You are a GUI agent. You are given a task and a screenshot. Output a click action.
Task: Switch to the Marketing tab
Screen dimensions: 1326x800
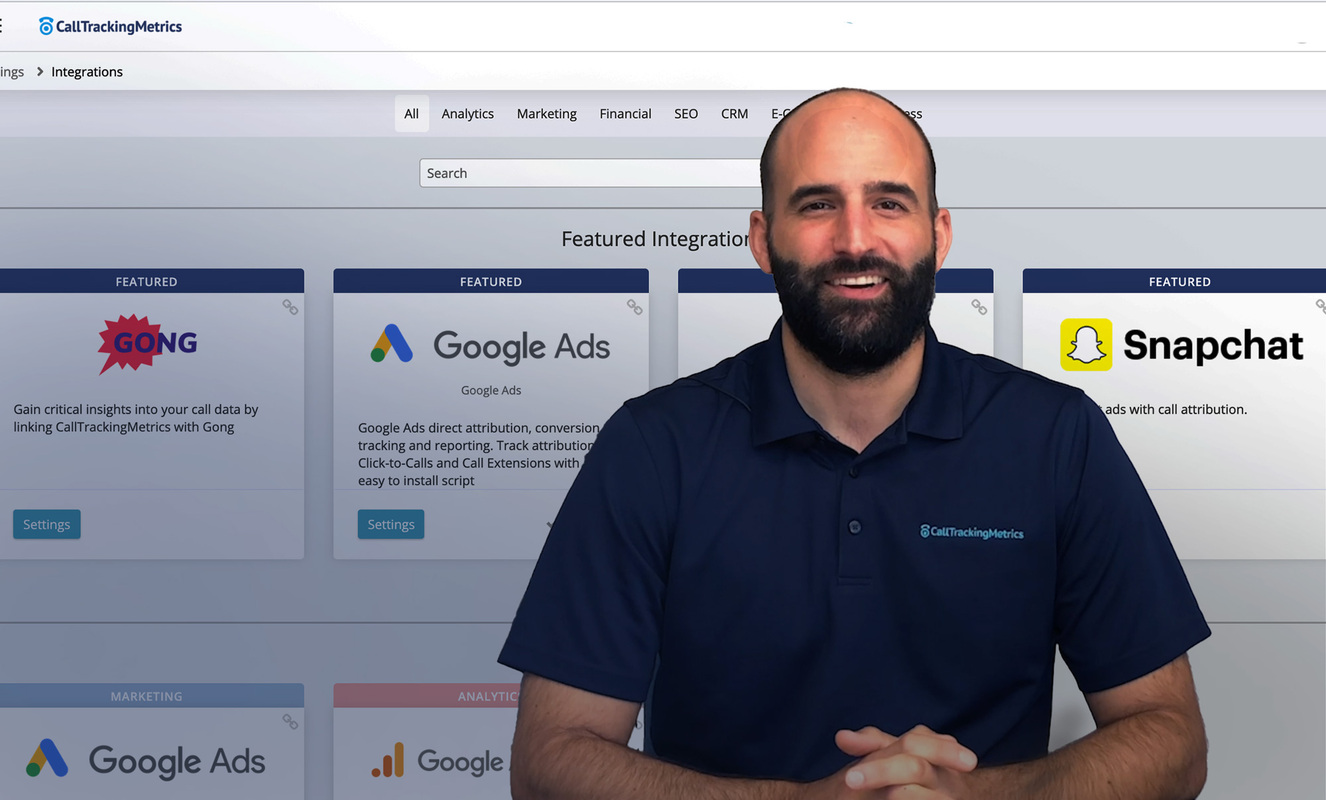click(546, 113)
